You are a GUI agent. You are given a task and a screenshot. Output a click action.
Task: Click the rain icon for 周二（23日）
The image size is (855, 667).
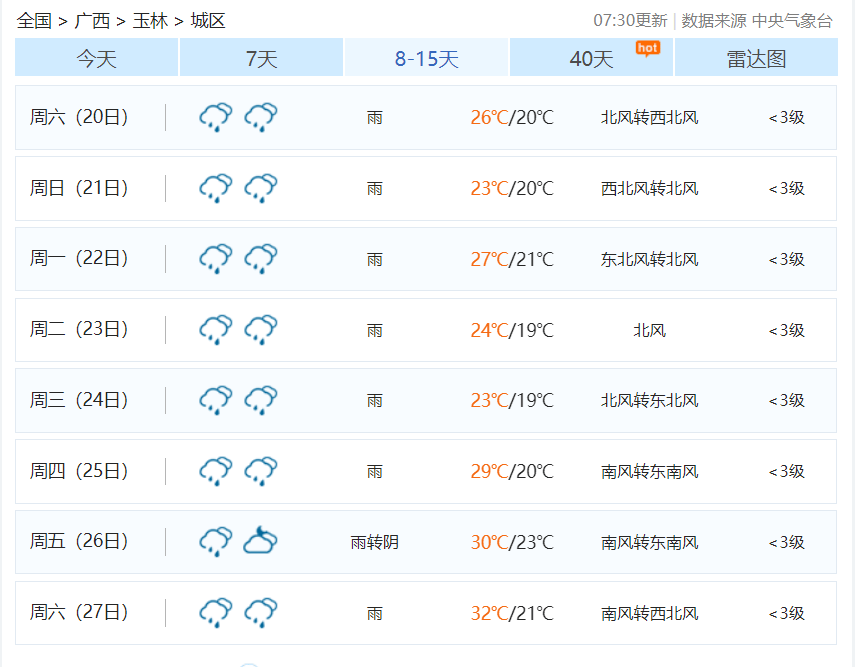point(214,329)
